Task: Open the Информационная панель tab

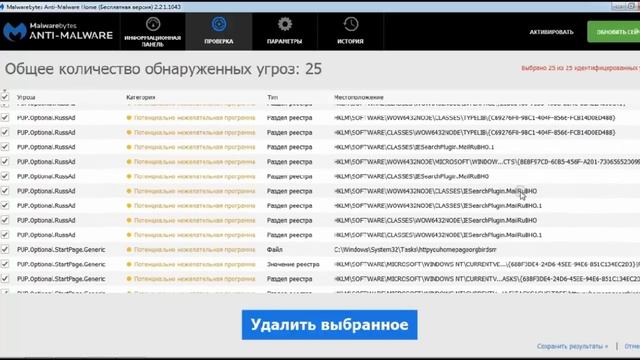Action: (x=153, y=32)
